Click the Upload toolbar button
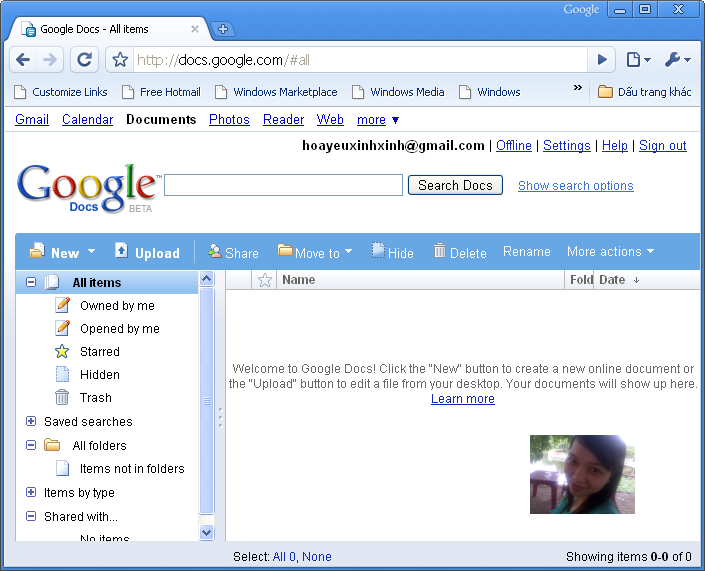This screenshot has height=571, width=705. pyautogui.click(x=147, y=252)
